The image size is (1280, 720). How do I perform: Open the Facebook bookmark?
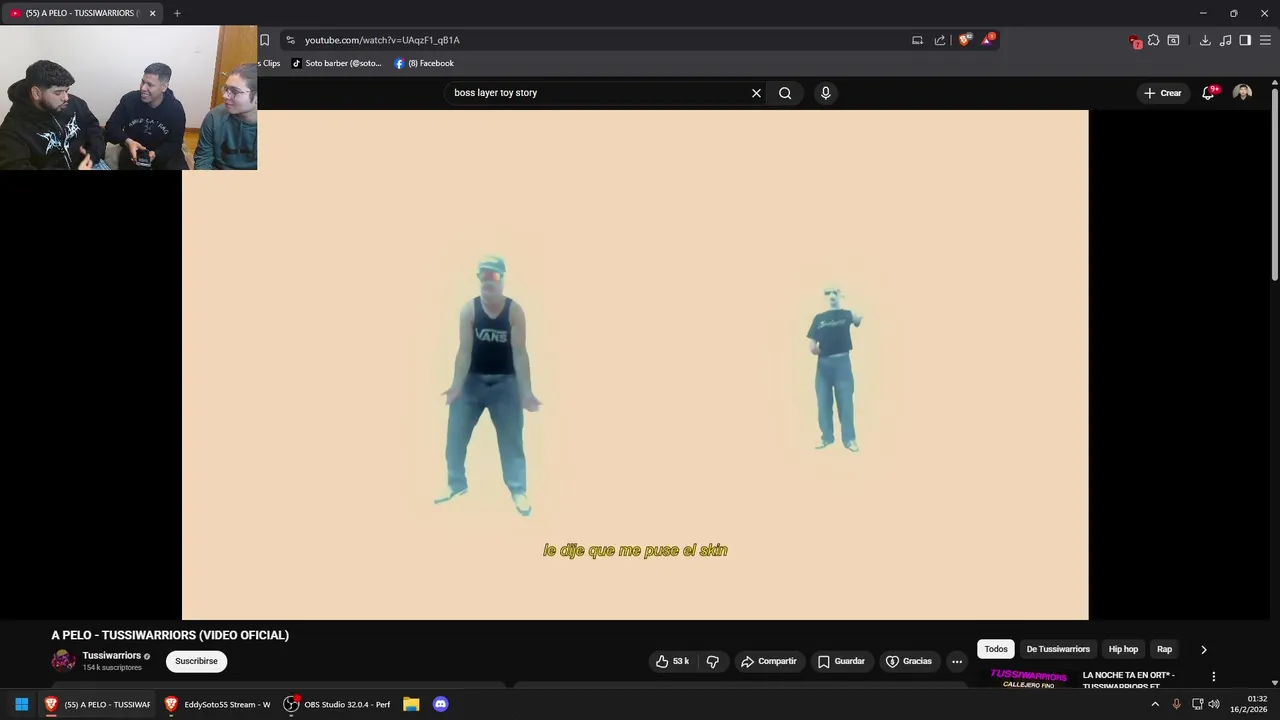[x=424, y=63]
